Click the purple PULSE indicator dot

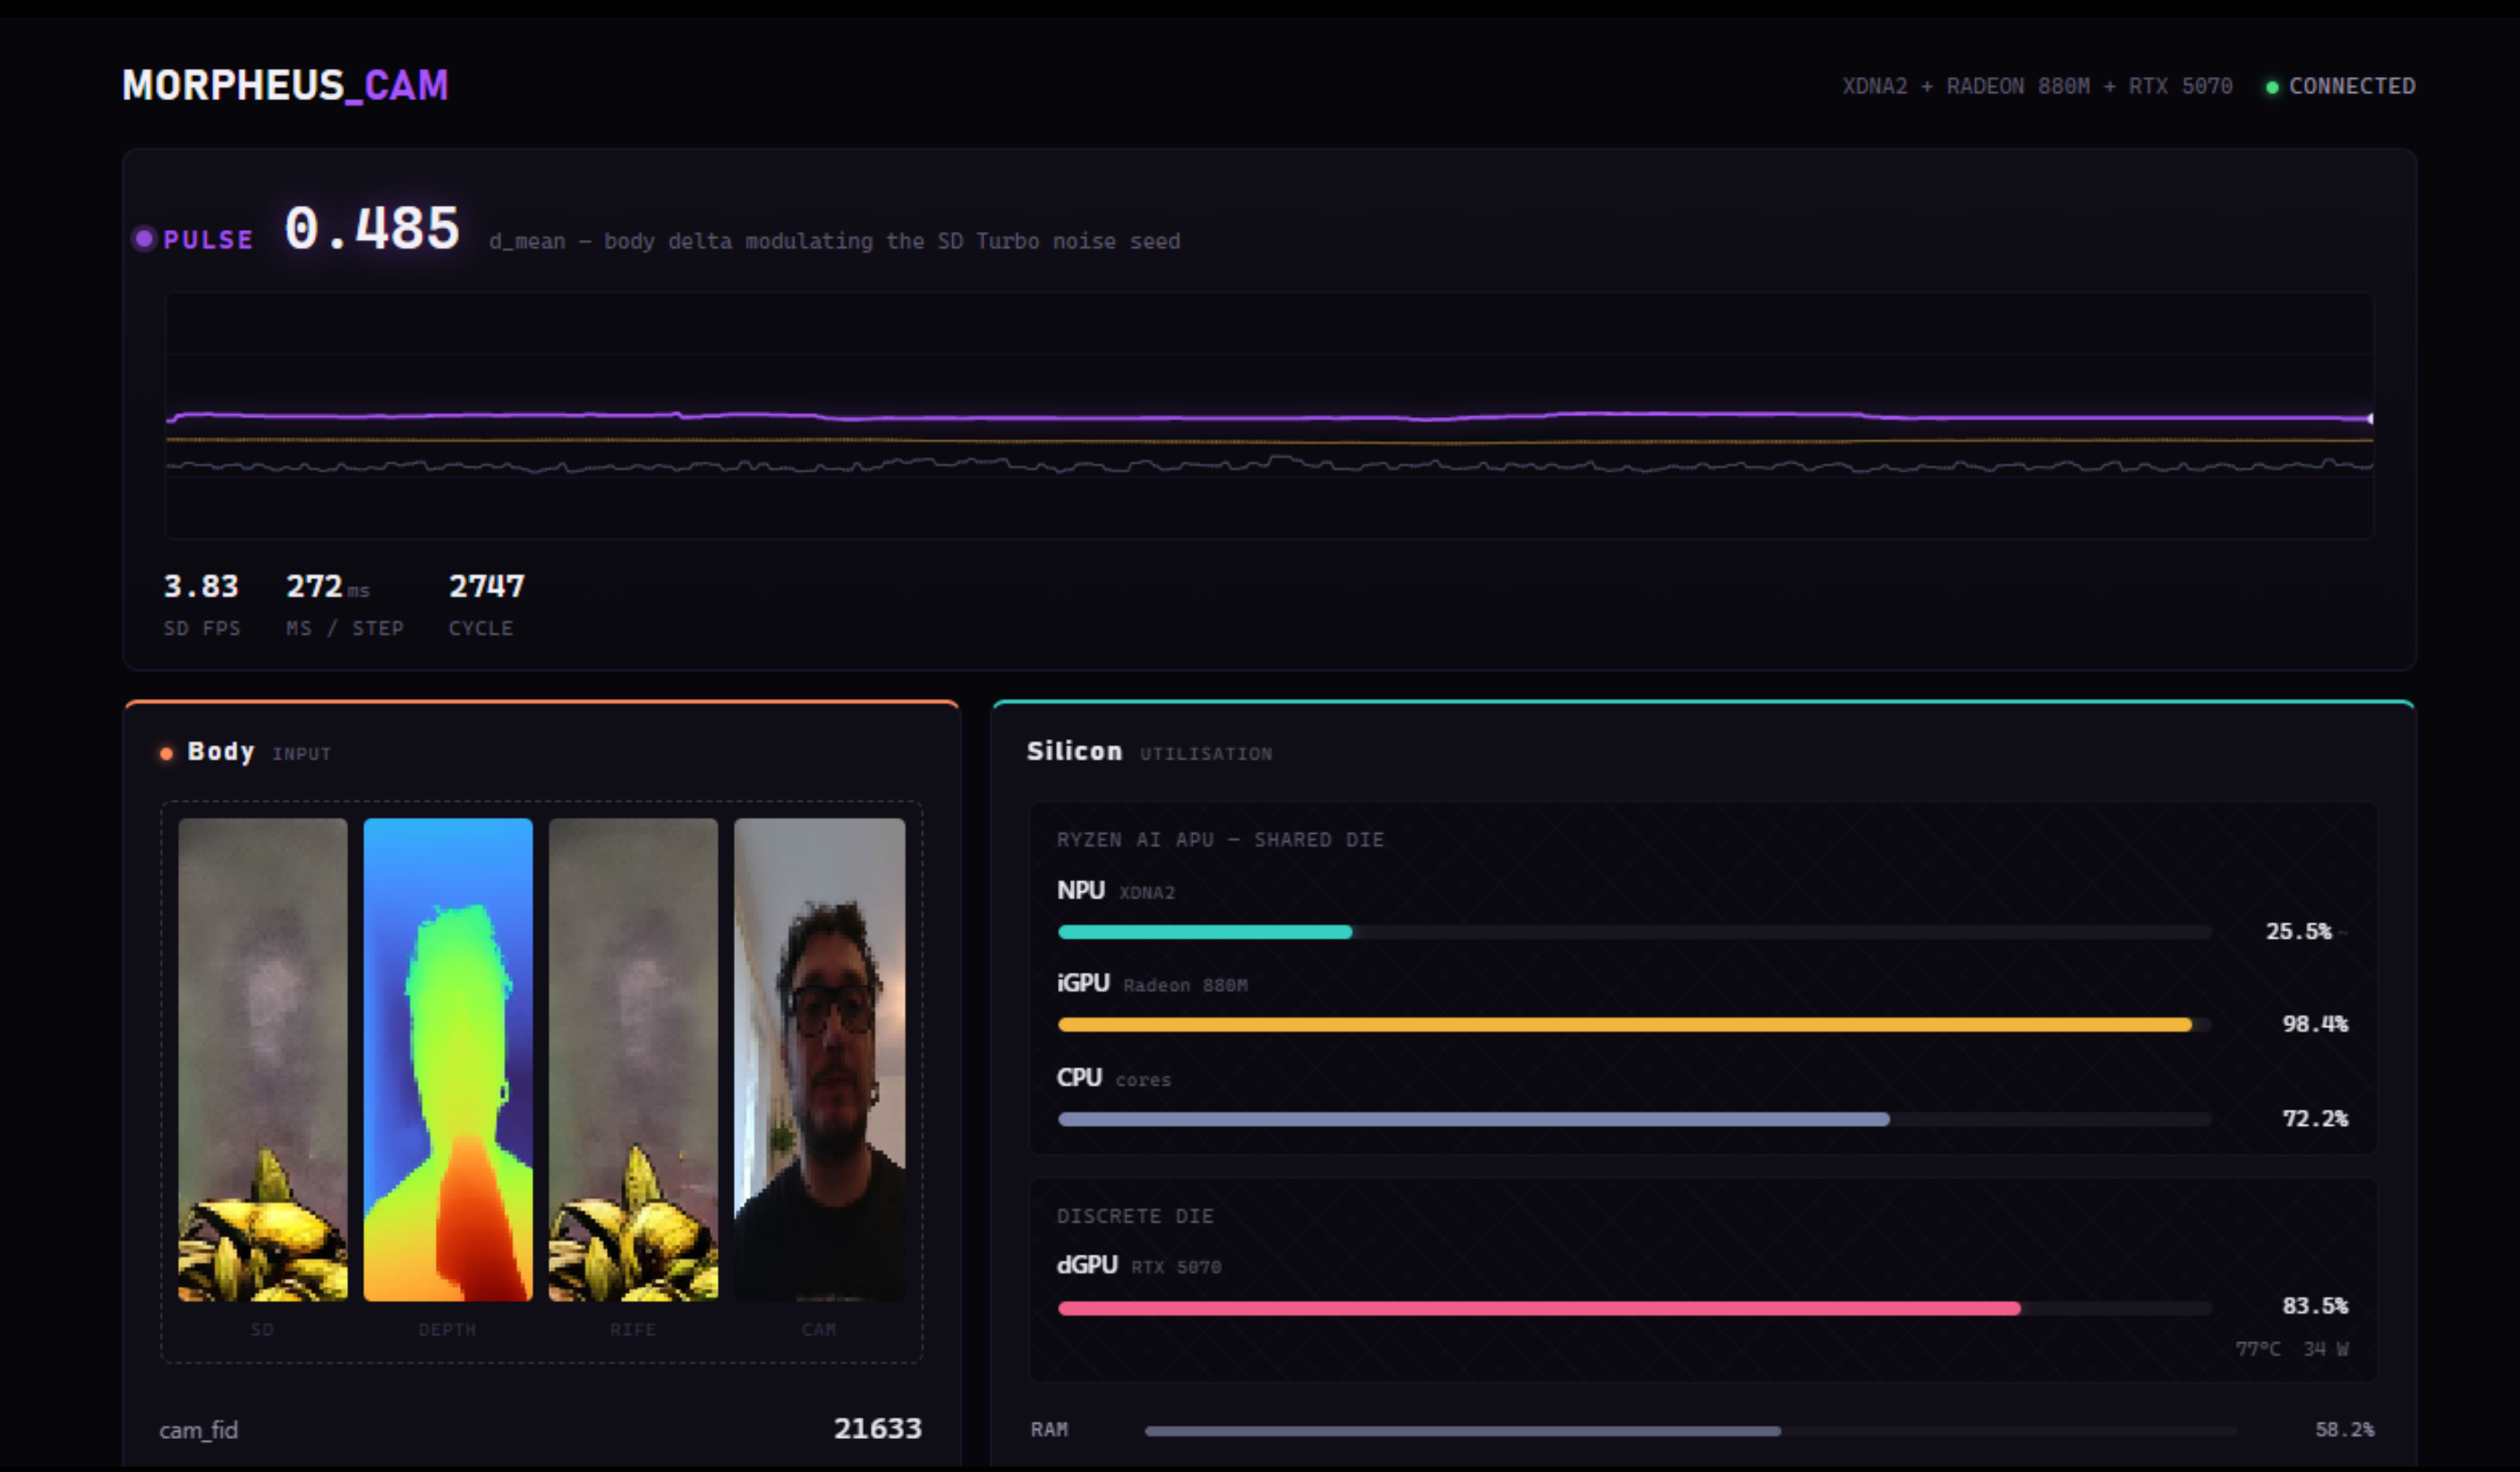coord(144,238)
